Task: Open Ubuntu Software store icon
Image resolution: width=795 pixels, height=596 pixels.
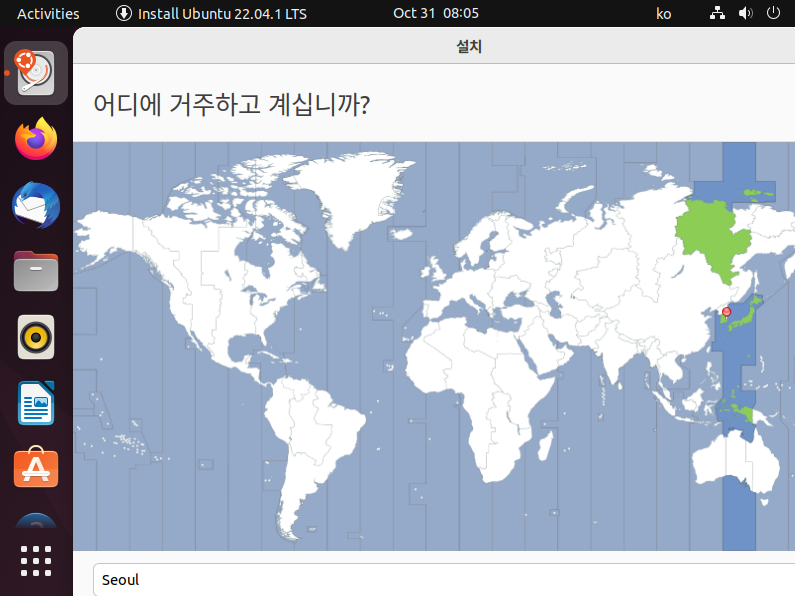Action: (35, 467)
